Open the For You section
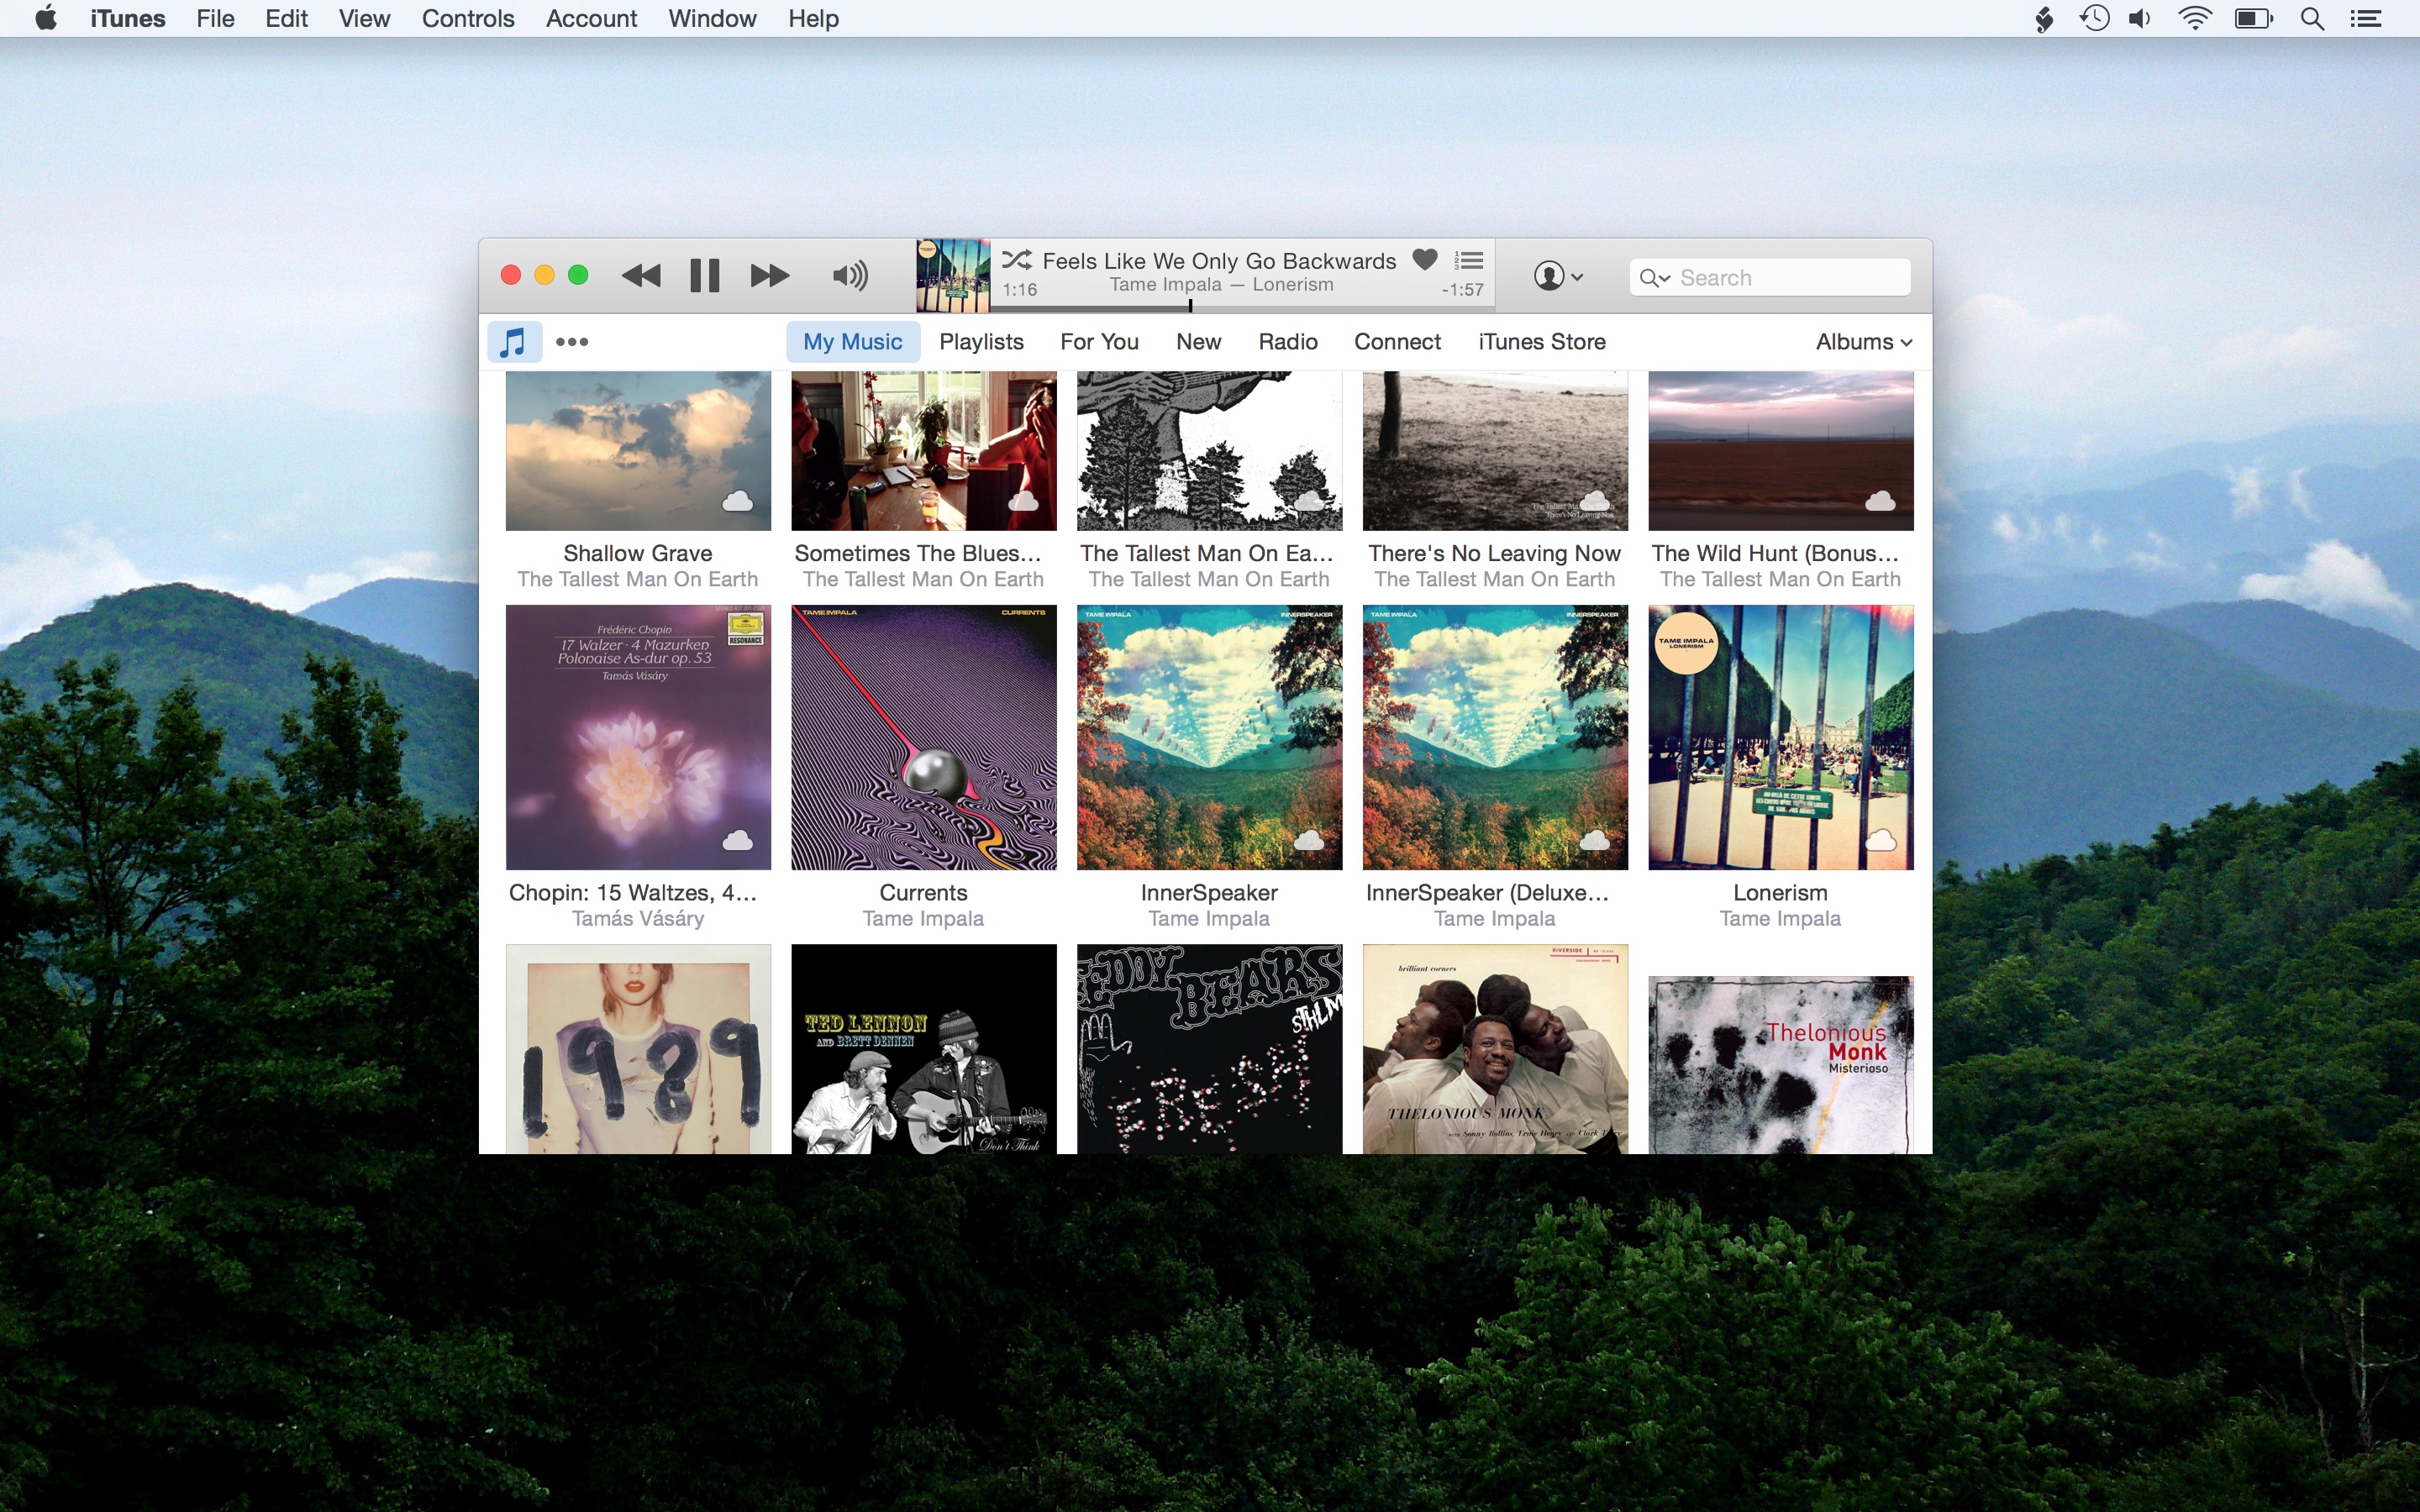The width and height of the screenshot is (2420, 1512). pyautogui.click(x=1099, y=342)
